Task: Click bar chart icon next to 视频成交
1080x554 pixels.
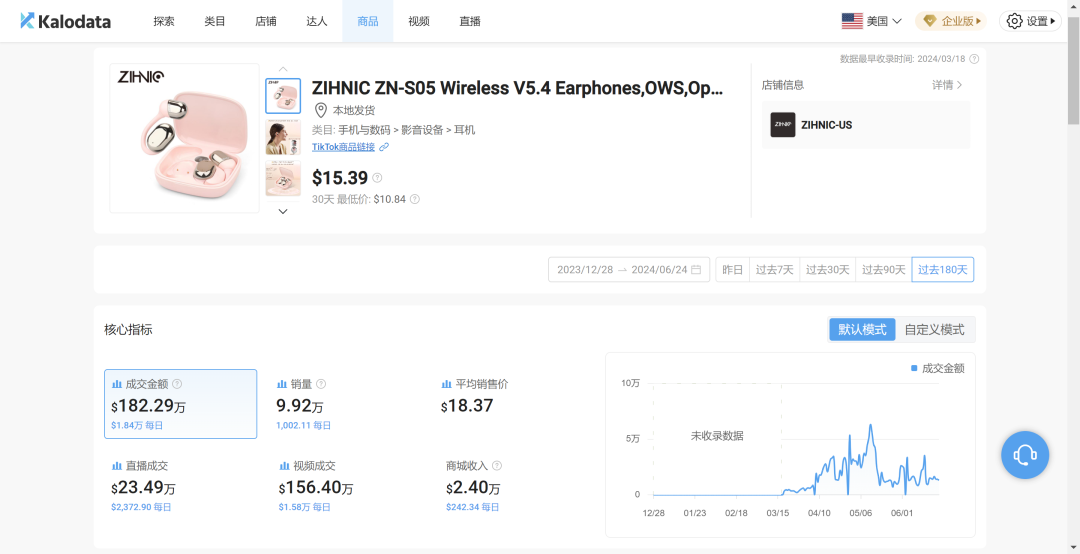Action: [x=283, y=466]
